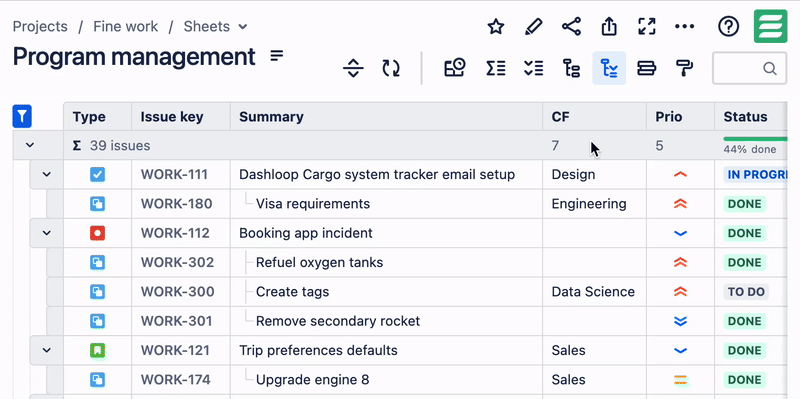The height and width of the screenshot is (399, 800).
Task: Open the share icon
Action: (x=571, y=27)
